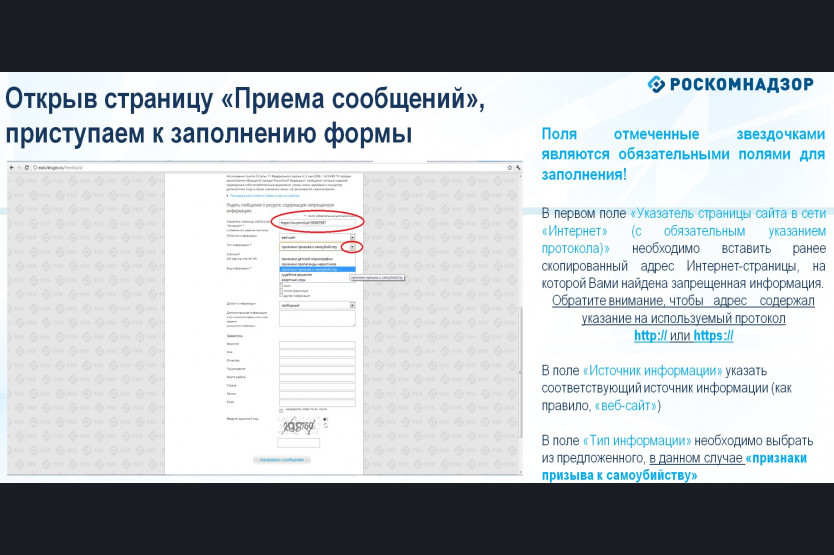Image resolution: width=834 pixels, height=555 pixels.
Task: Click the browser back arrow
Action: (12, 167)
